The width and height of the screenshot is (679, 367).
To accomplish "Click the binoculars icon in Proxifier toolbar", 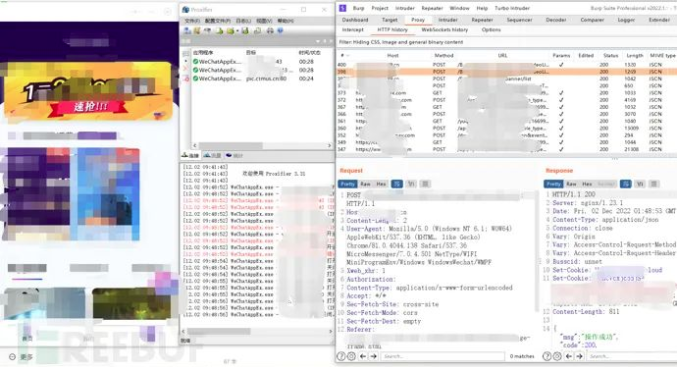I will coord(270,31).
